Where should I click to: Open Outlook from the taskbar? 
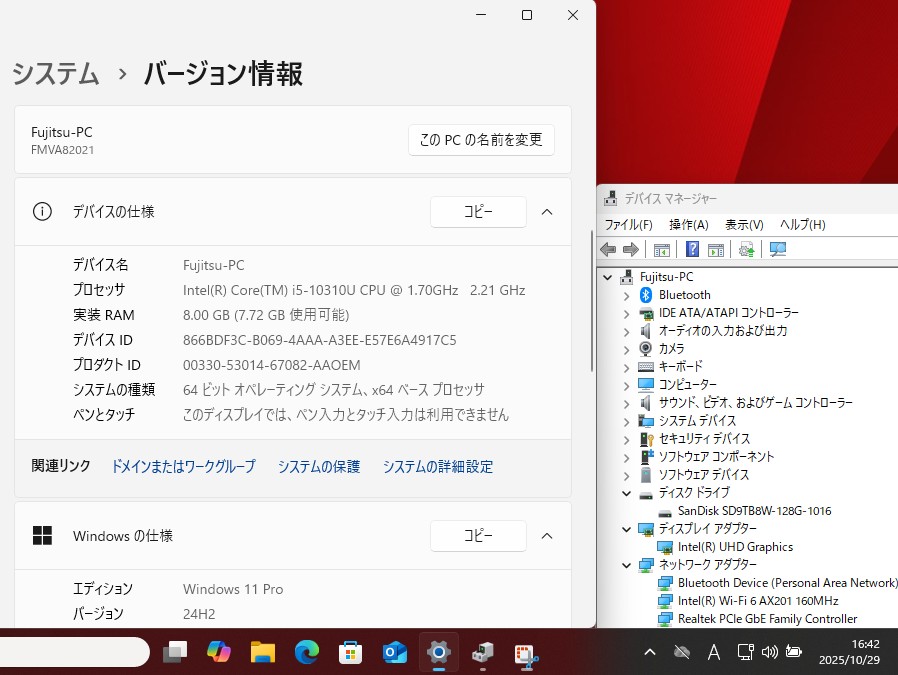pos(394,652)
